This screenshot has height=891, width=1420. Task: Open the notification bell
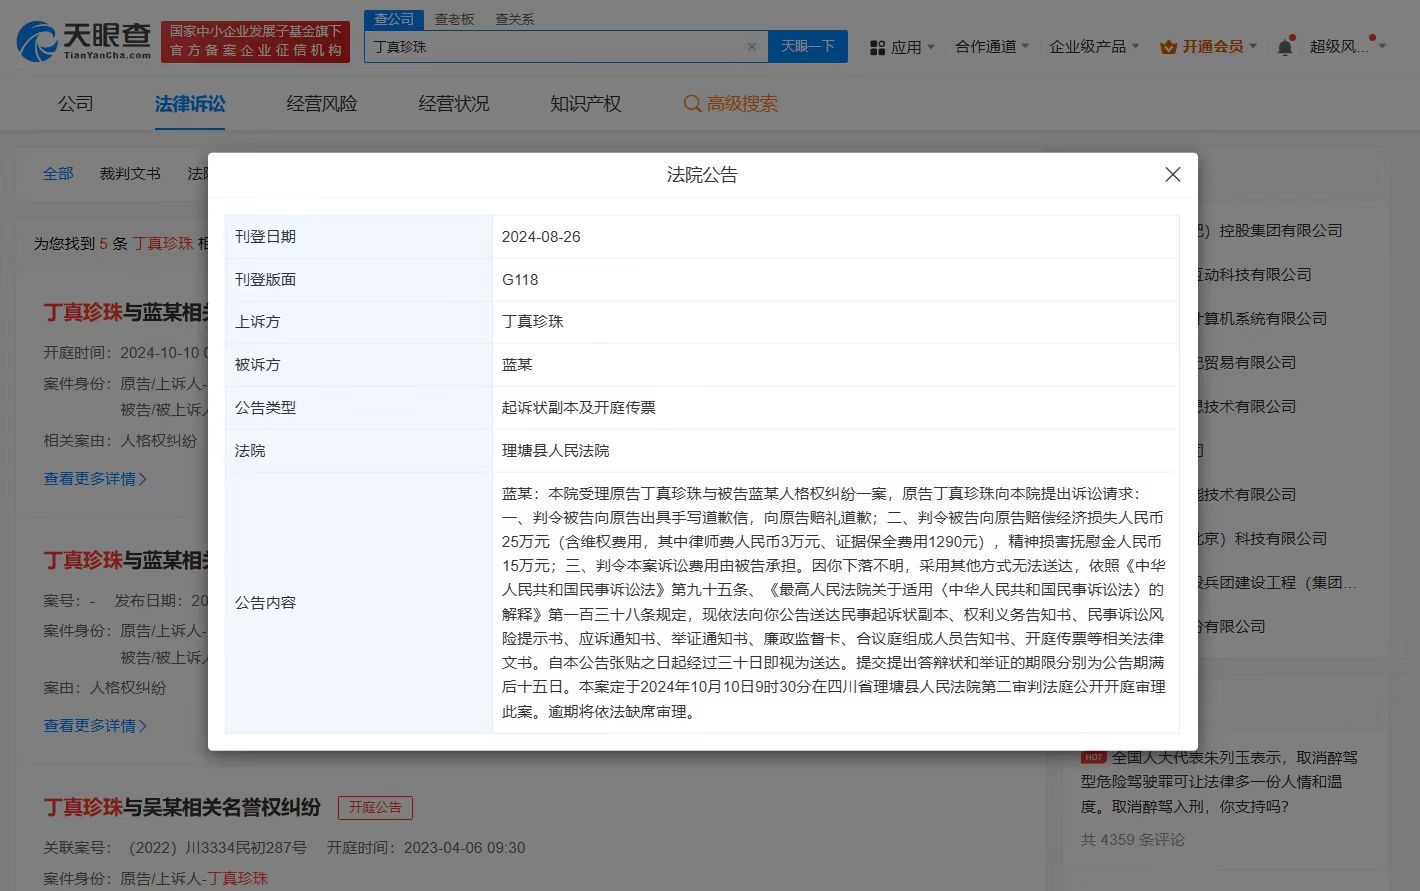point(1283,46)
